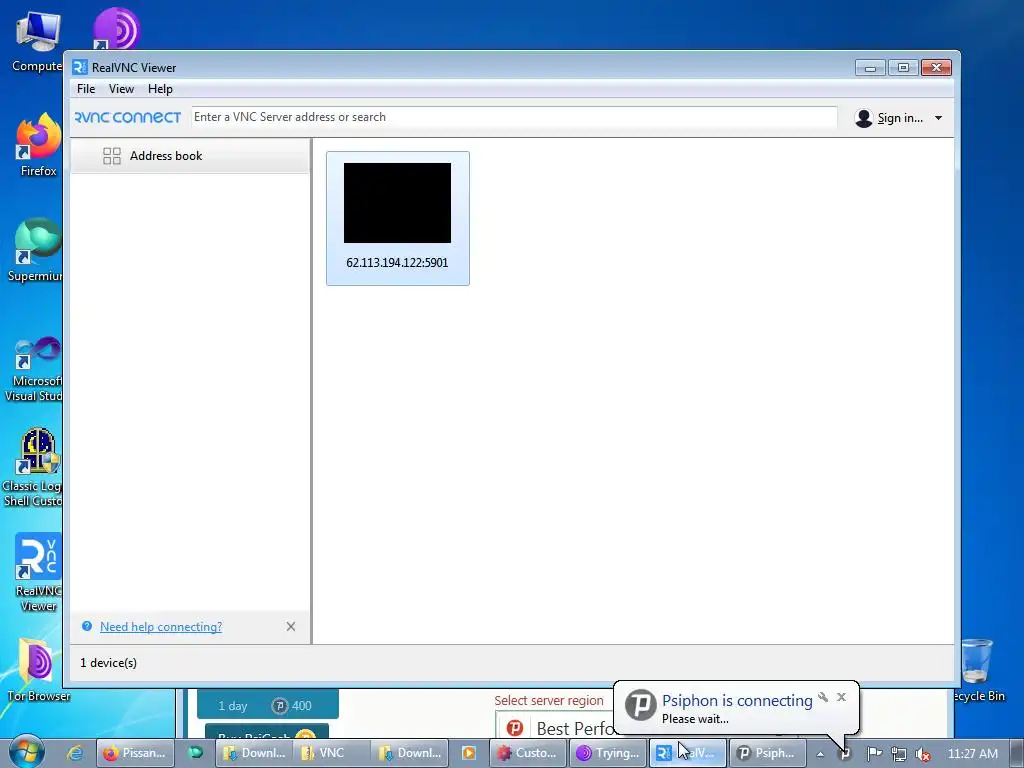Click the 11:27 AM taskbar clock
This screenshot has width=1024, height=768.
[x=972, y=754]
